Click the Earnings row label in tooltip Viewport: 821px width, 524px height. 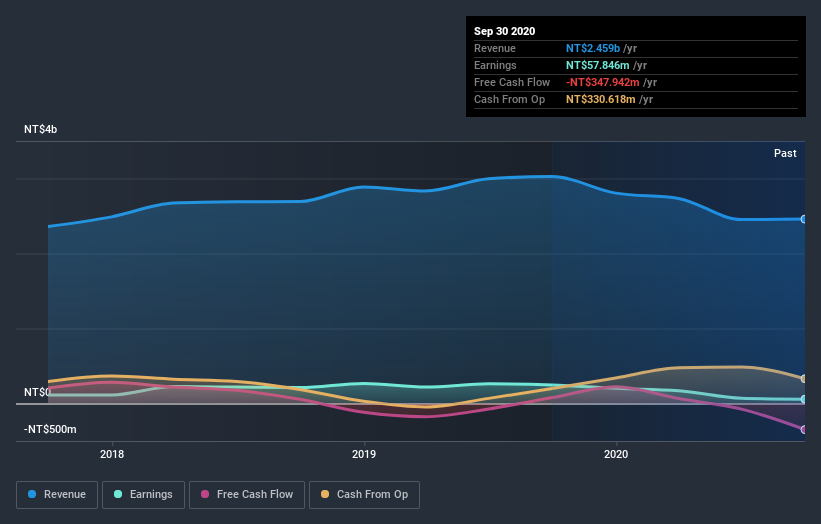(495, 65)
